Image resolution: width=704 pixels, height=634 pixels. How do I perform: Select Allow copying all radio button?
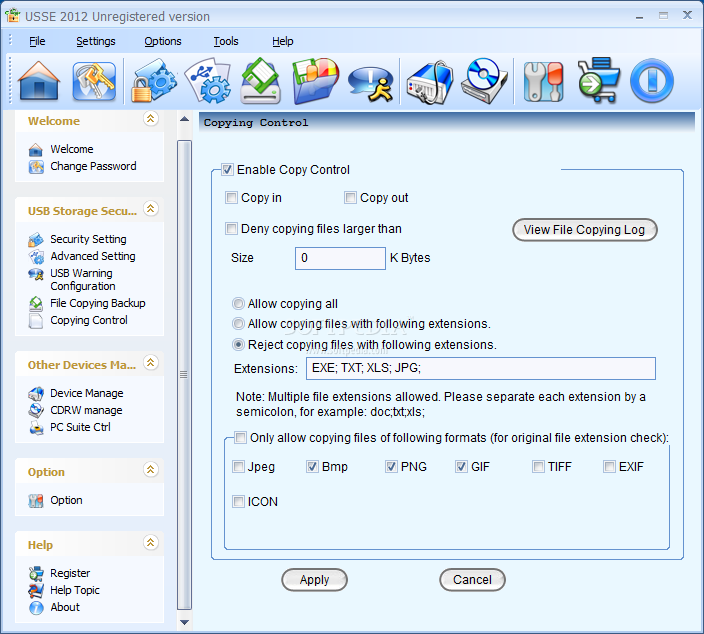(238, 304)
